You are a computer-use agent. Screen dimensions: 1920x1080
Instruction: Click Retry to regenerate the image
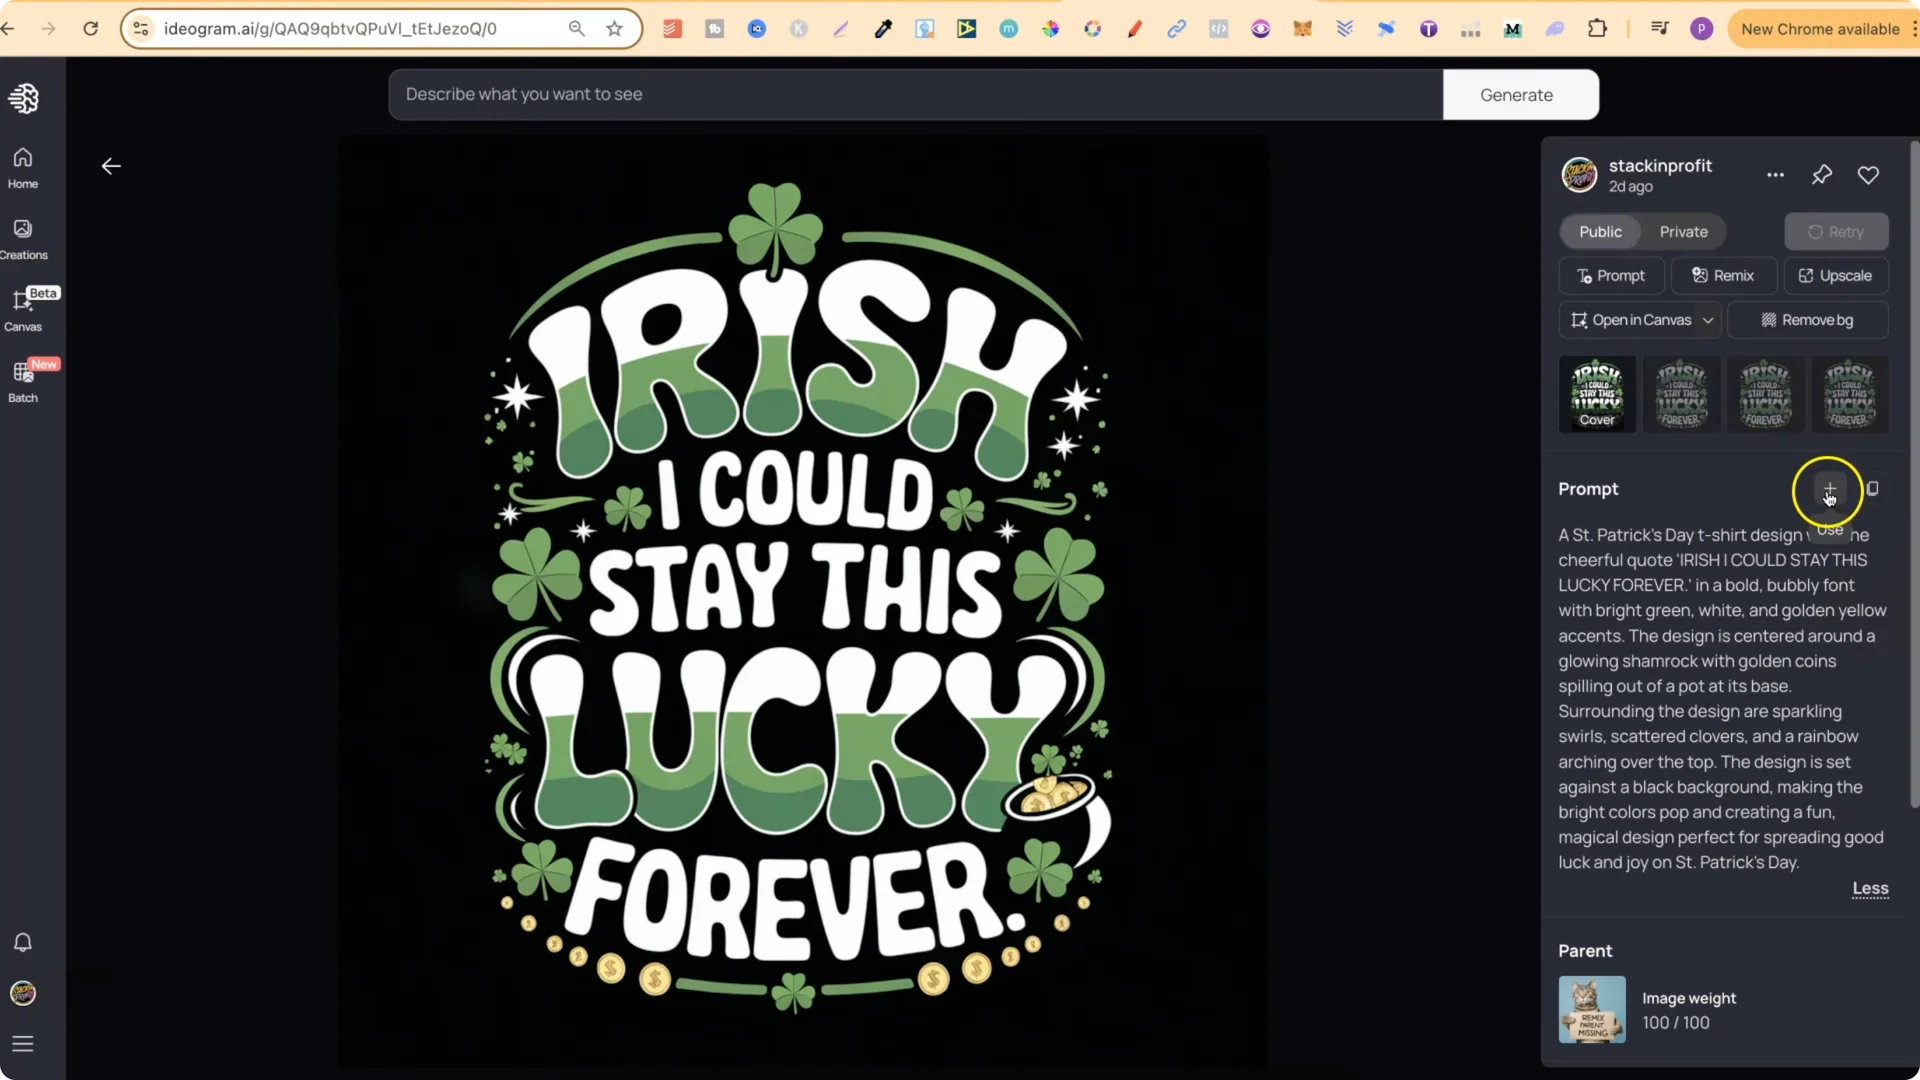(x=1837, y=231)
